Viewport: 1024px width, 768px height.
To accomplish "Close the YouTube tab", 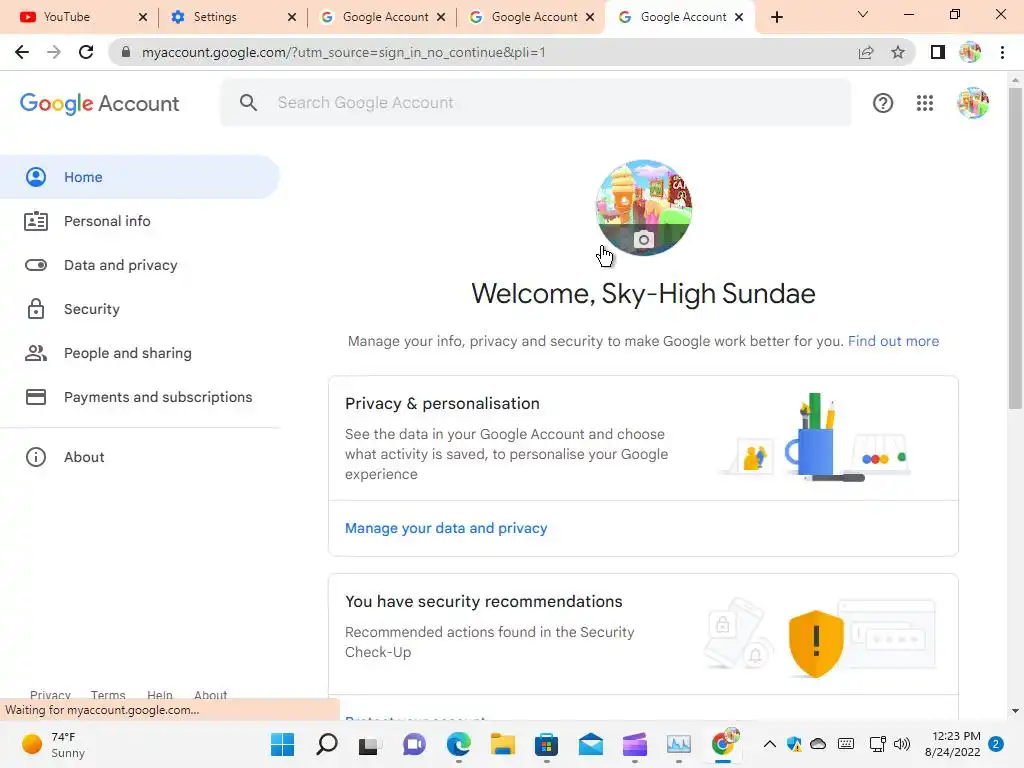I will [x=143, y=17].
